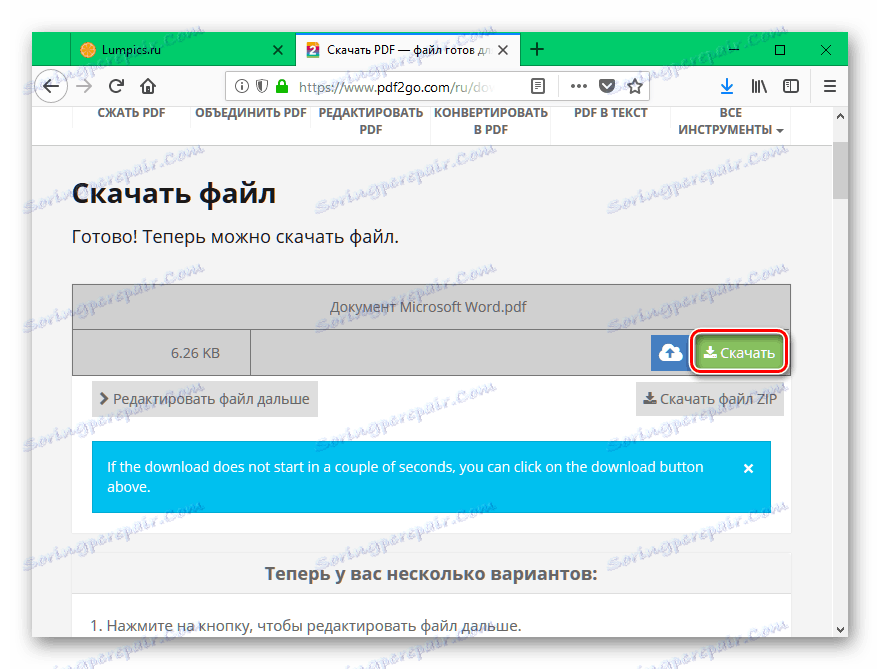Go to the browser home page
The image size is (880, 669).
[x=148, y=86]
